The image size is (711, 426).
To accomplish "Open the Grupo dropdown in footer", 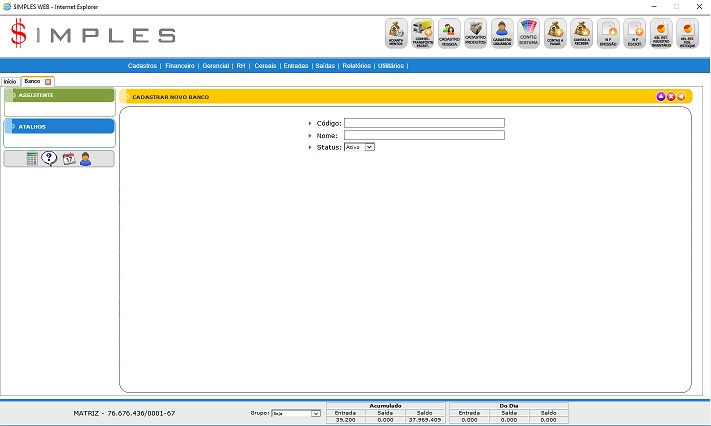I will (296, 412).
